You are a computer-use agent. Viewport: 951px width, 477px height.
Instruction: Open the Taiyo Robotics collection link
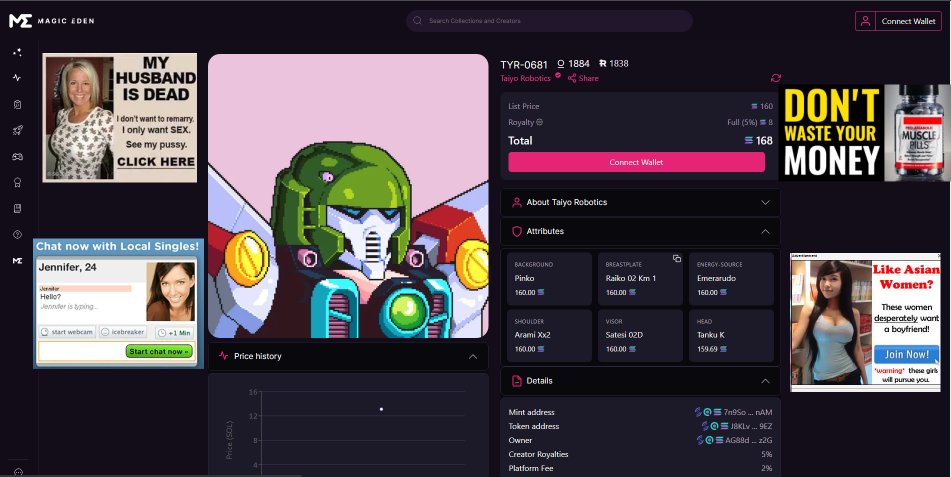(x=525, y=78)
